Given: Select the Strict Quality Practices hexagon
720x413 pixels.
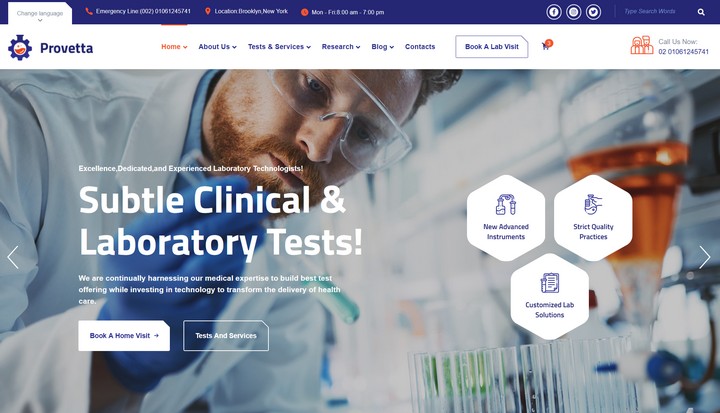Looking at the screenshot, I should click(593, 218).
